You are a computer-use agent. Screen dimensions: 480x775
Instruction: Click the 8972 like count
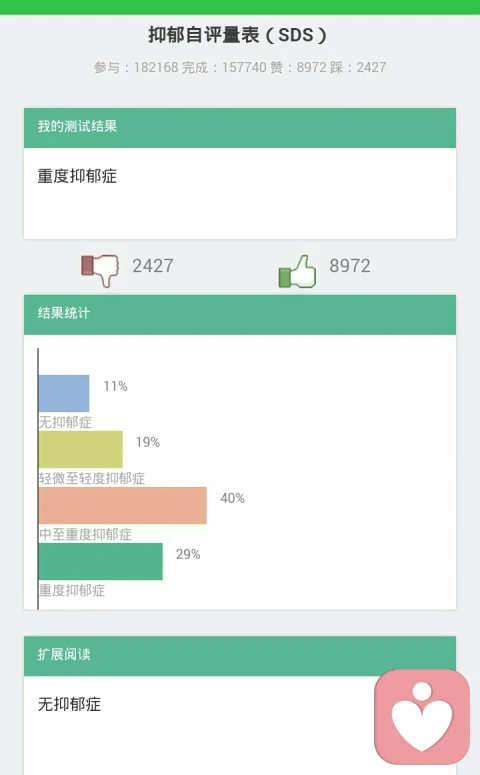pyautogui.click(x=349, y=266)
